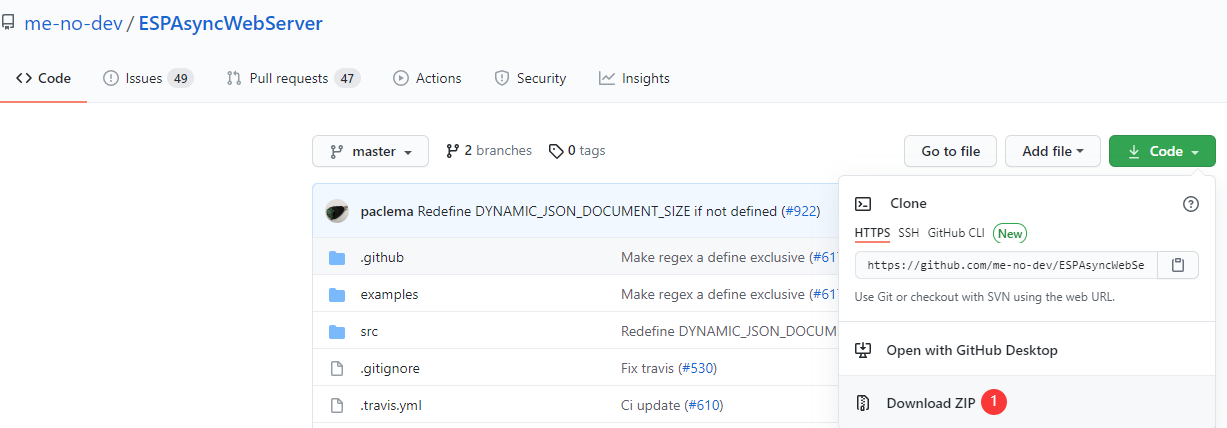This screenshot has width=1227, height=428.
Task: Open the examples row's Make regex commit message
Action: [713, 294]
